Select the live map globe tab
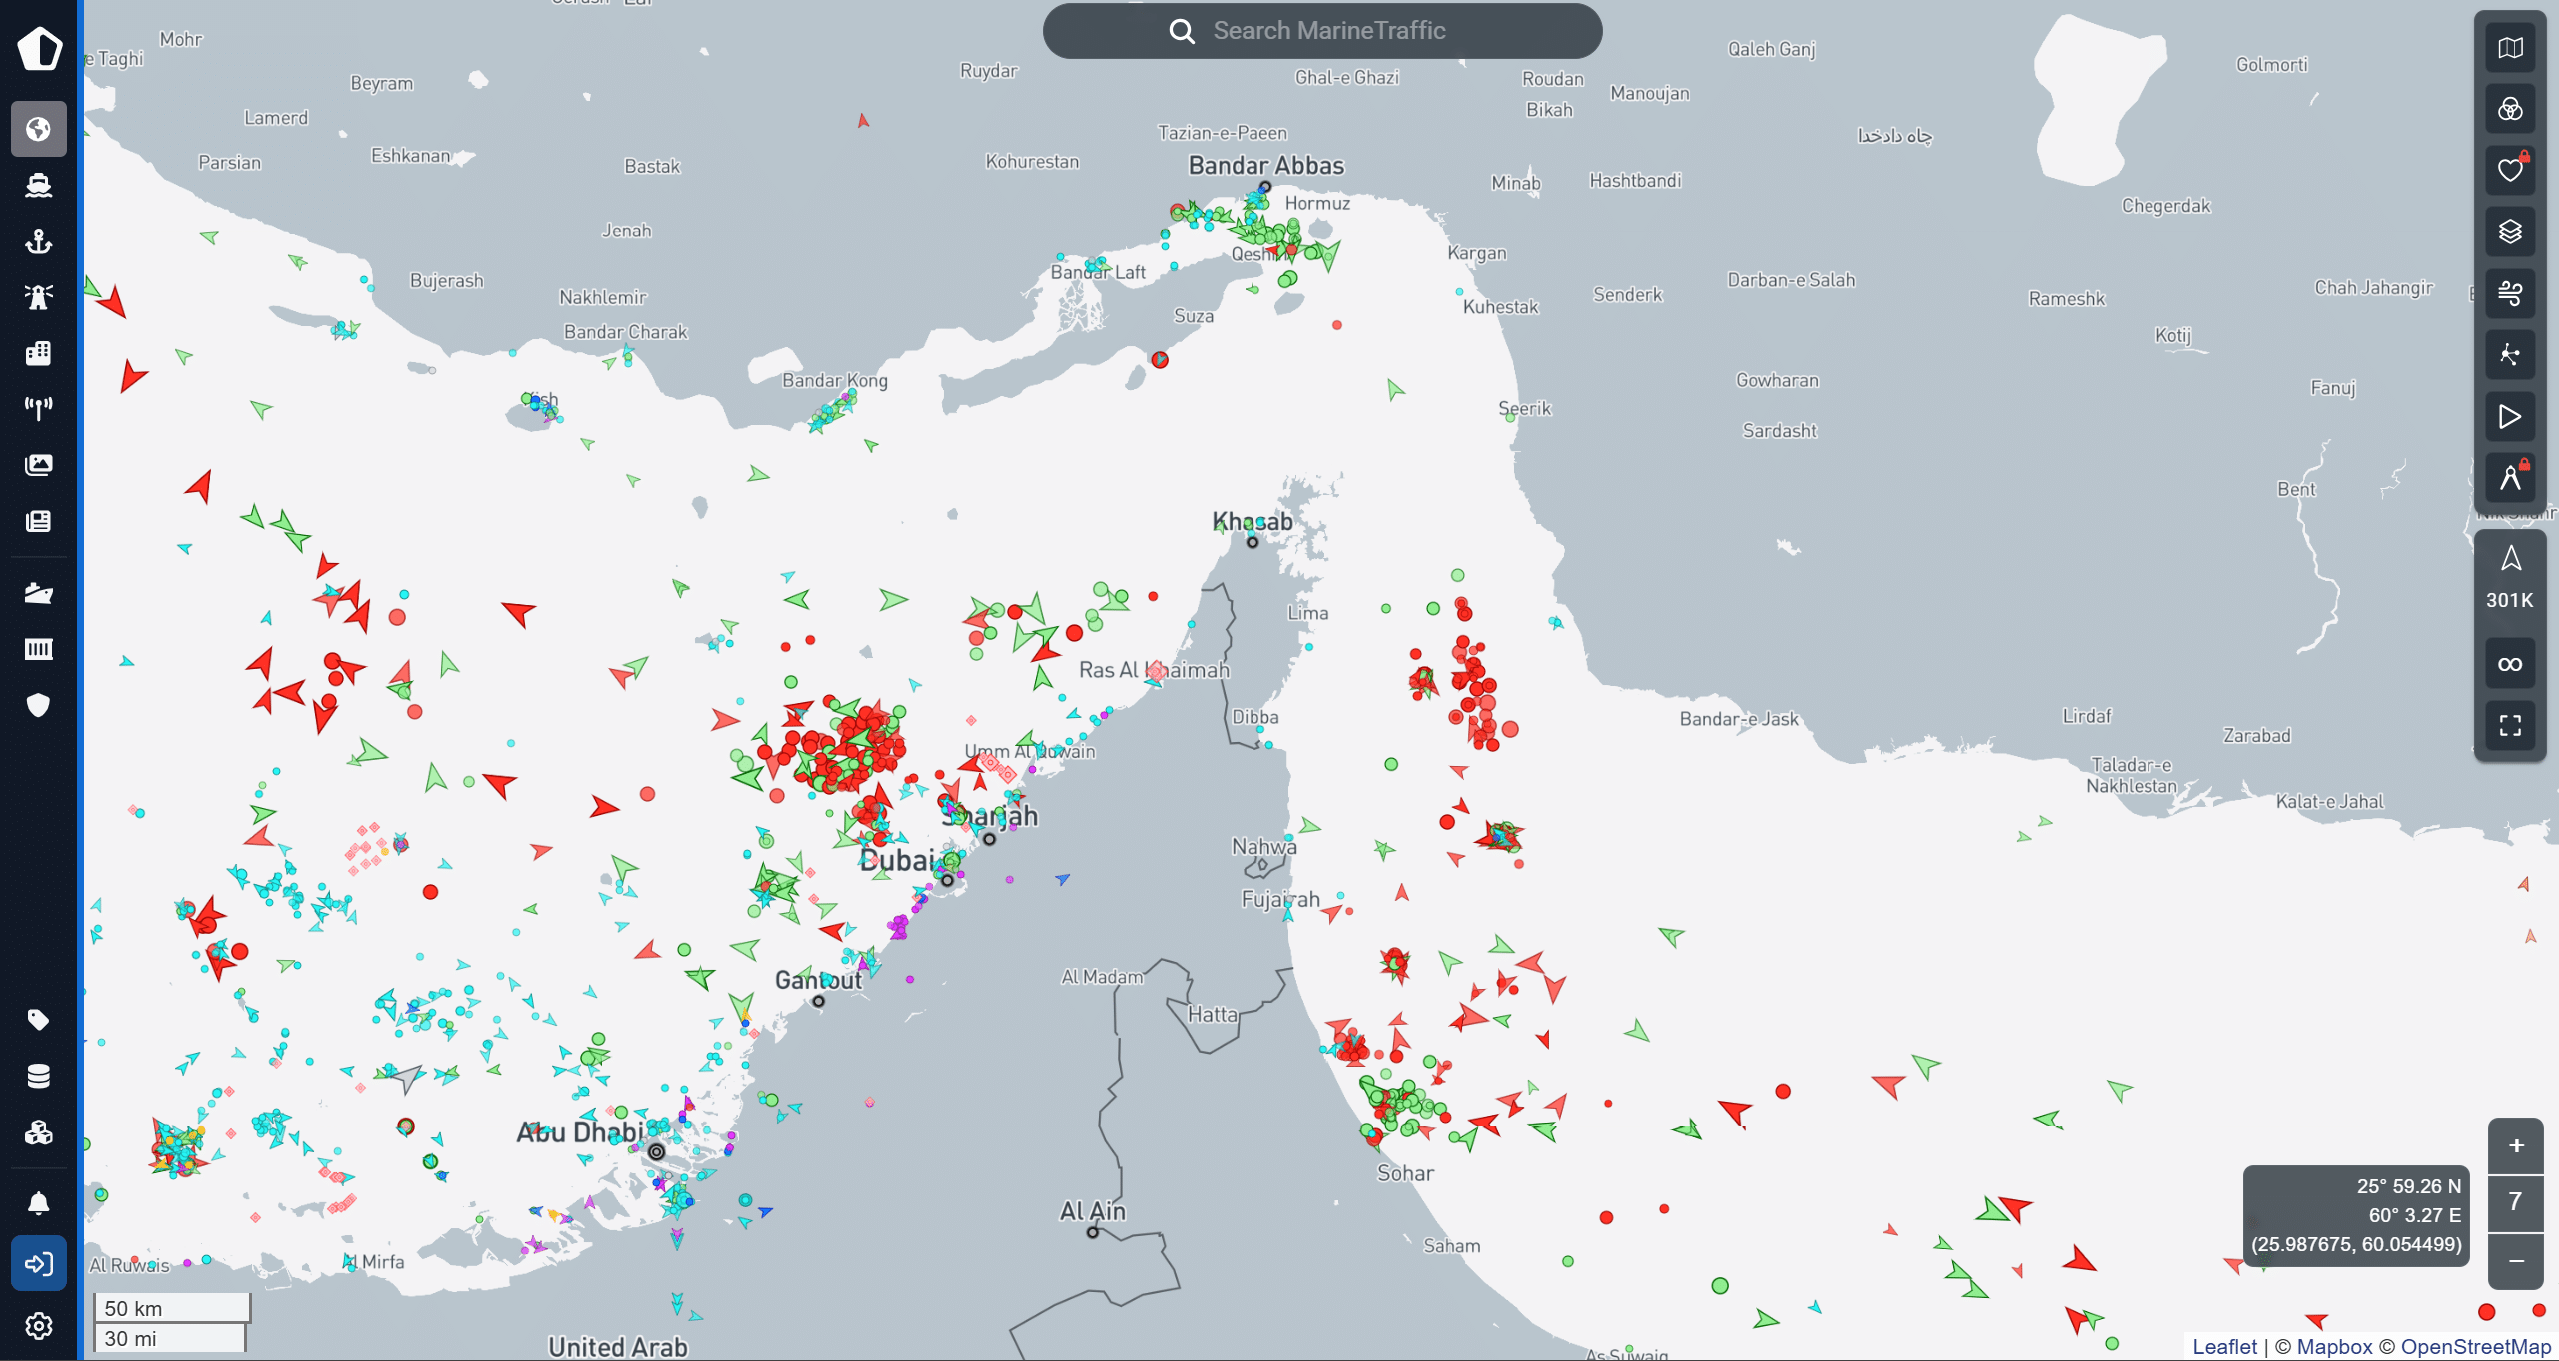This screenshot has width=2559, height=1361. [38, 129]
